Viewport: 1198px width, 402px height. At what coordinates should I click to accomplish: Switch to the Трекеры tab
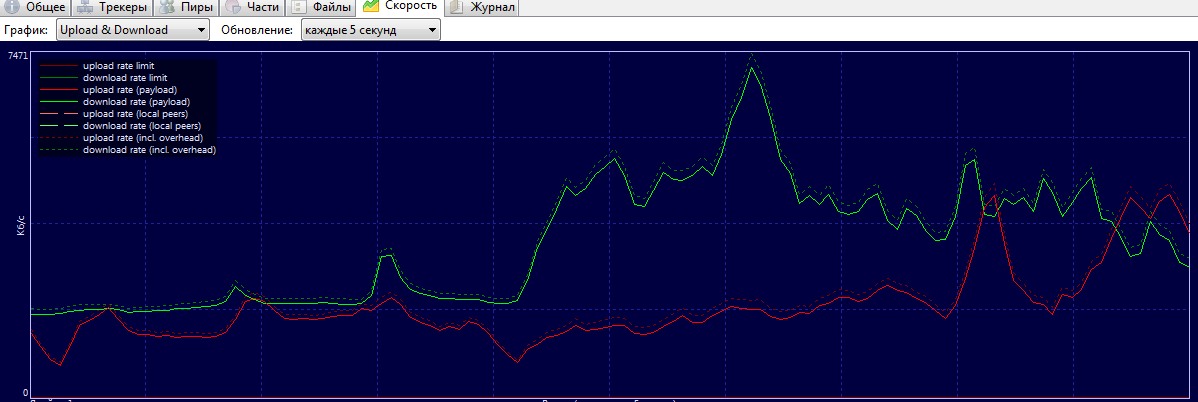click(112, 8)
